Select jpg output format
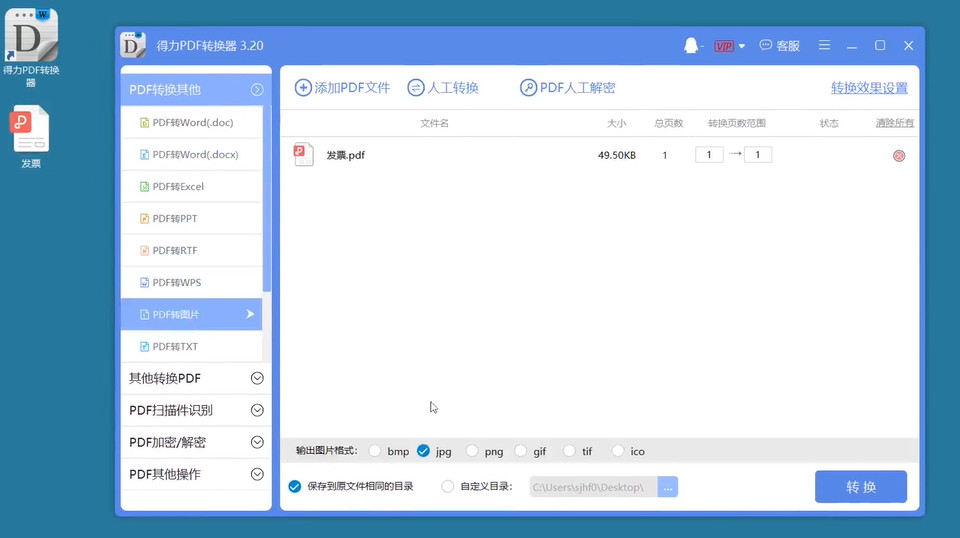The width and height of the screenshot is (960, 538). click(x=423, y=451)
